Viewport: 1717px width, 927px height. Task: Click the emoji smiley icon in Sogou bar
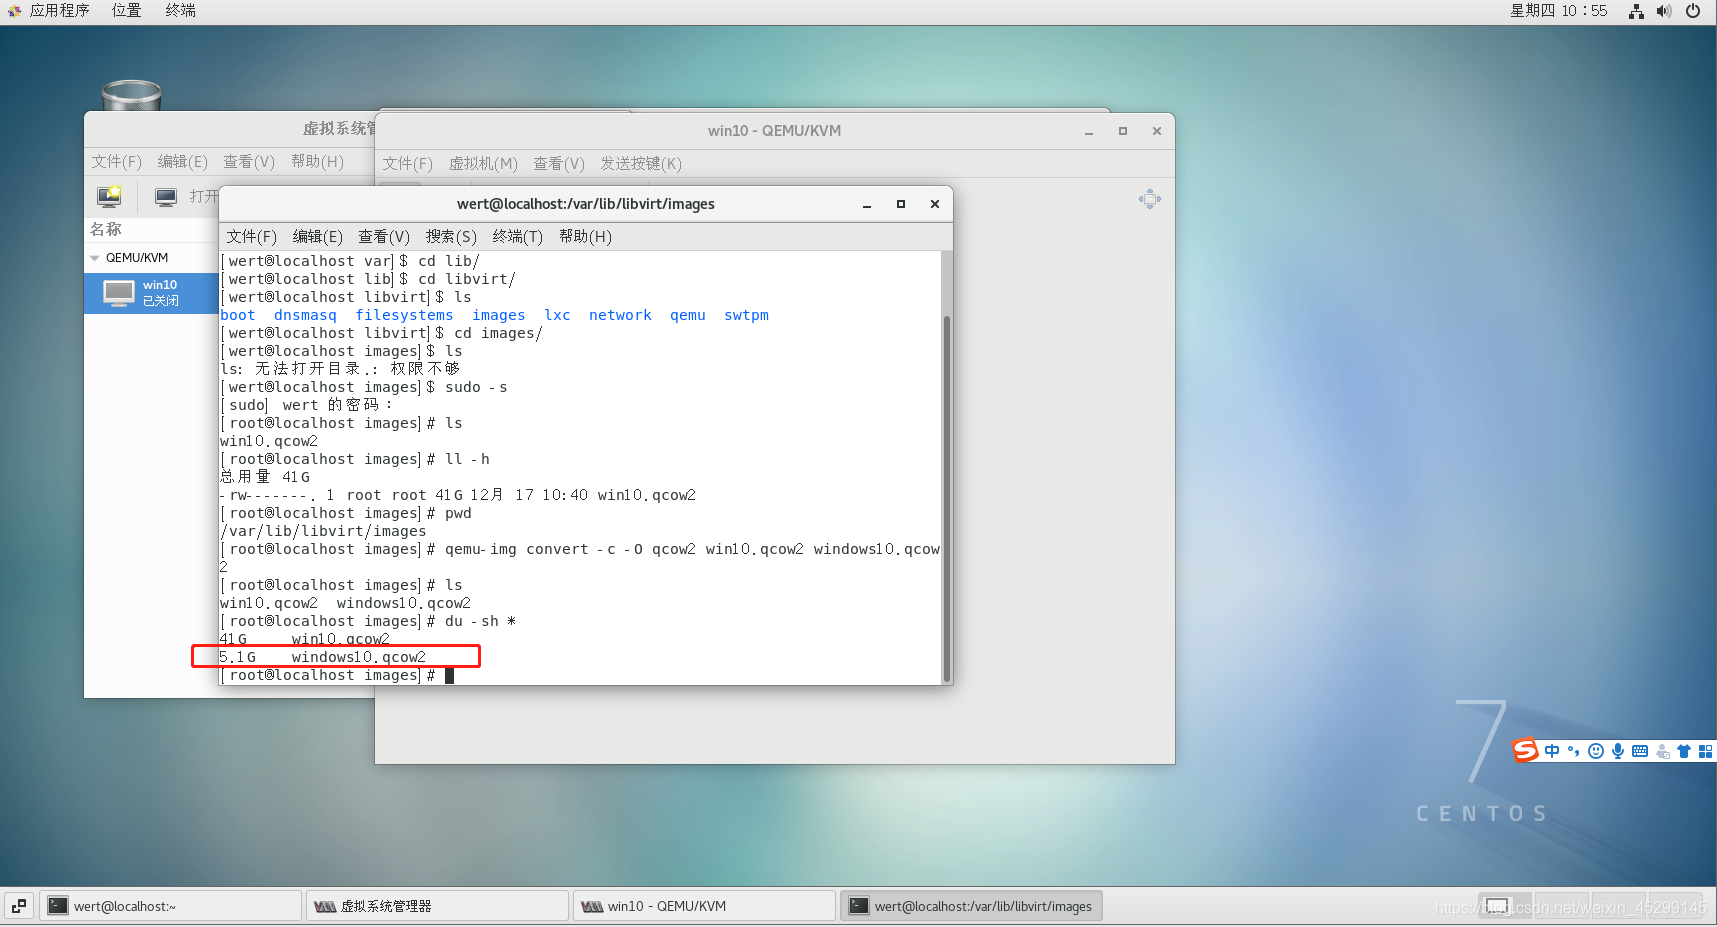pos(1596,751)
